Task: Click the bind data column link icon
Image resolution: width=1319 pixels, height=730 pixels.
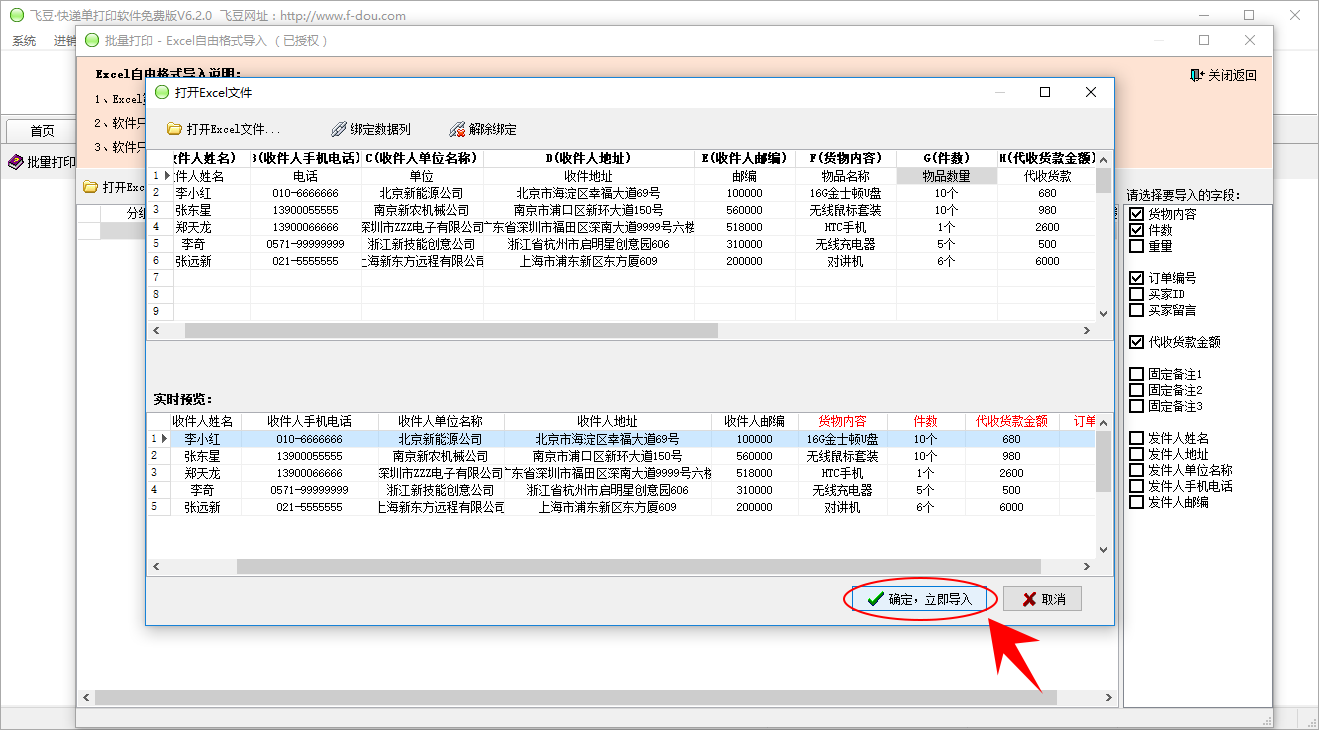Action: (x=338, y=129)
